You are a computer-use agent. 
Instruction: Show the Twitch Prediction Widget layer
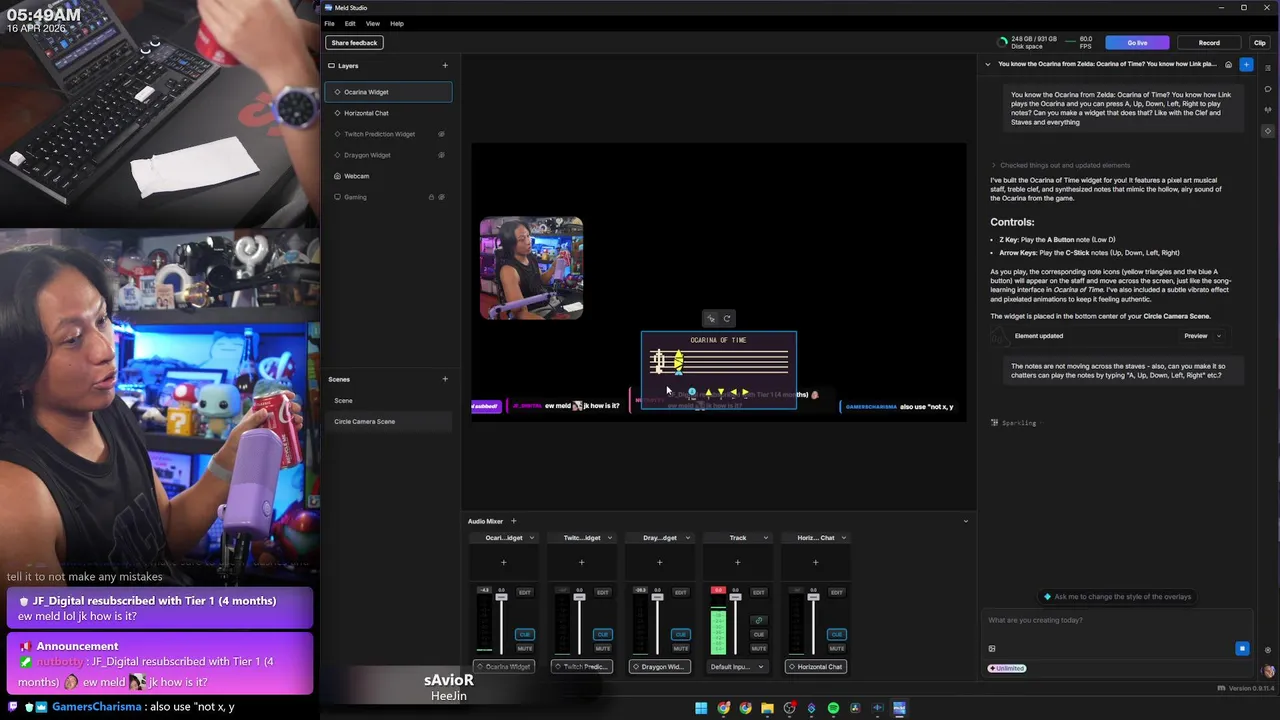point(441,134)
